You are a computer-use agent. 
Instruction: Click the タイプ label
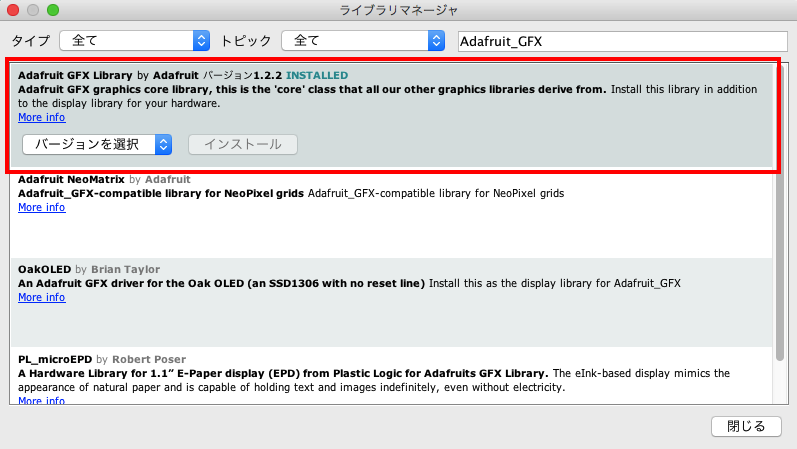(31, 41)
